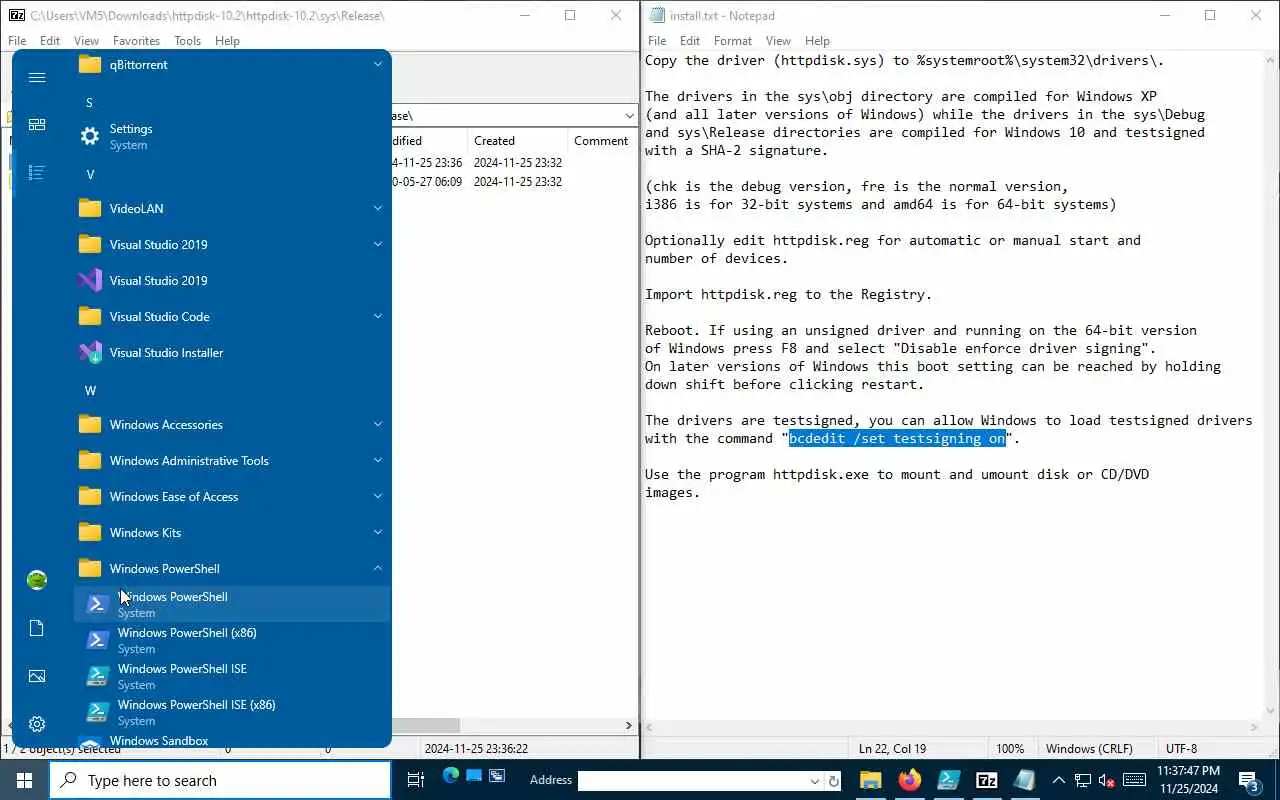The width and height of the screenshot is (1280, 800).
Task: Open the Start menu hamburger expand icon
Action: tap(37, 77)
